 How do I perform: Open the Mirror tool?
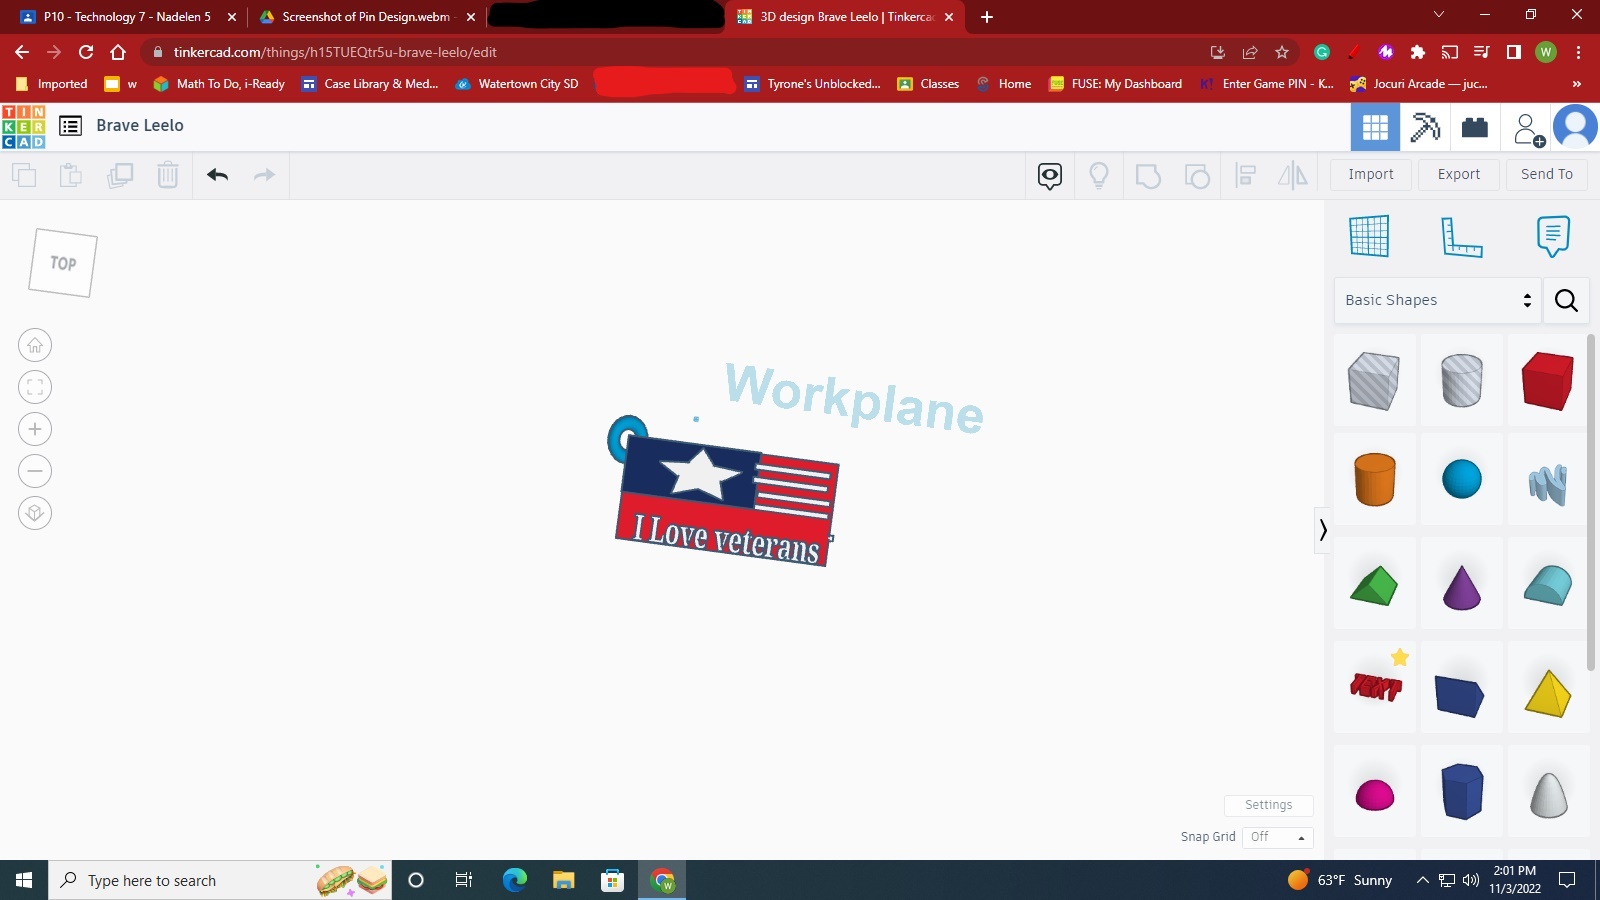tap(1293, 176)
